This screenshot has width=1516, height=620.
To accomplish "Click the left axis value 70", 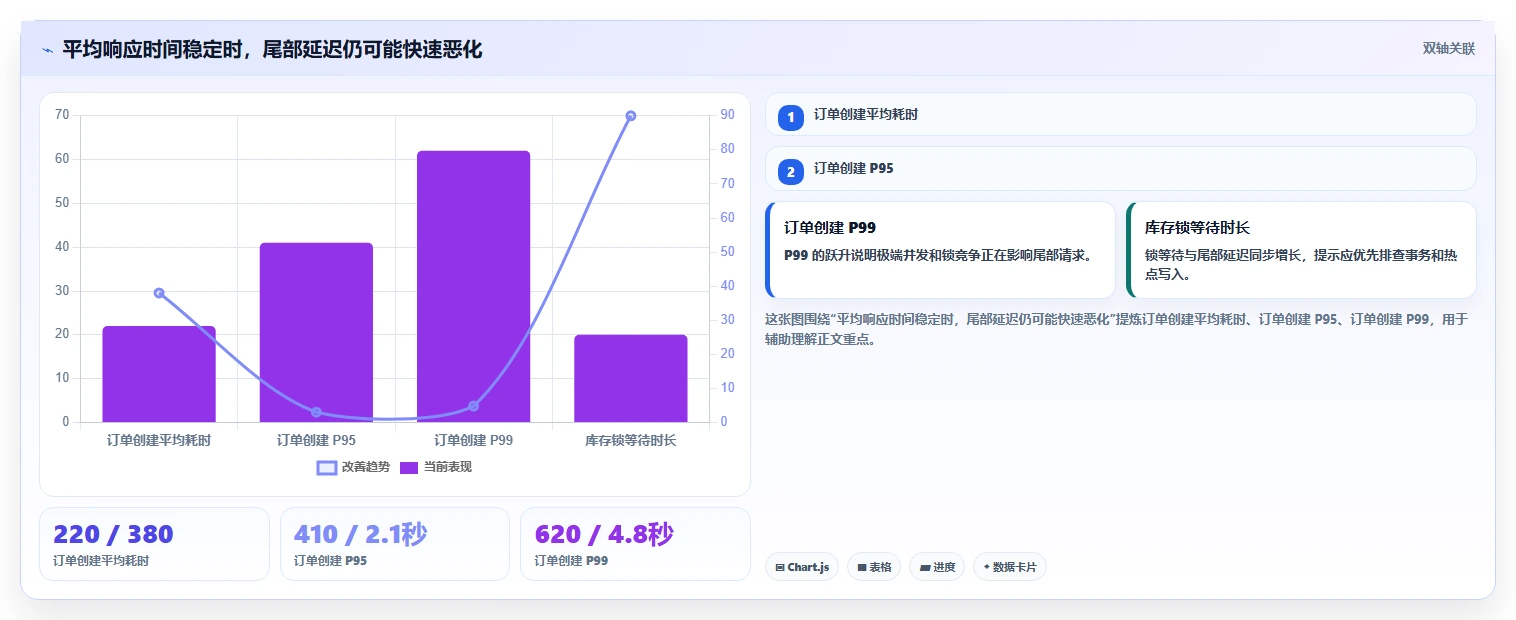I will point(62,115).
